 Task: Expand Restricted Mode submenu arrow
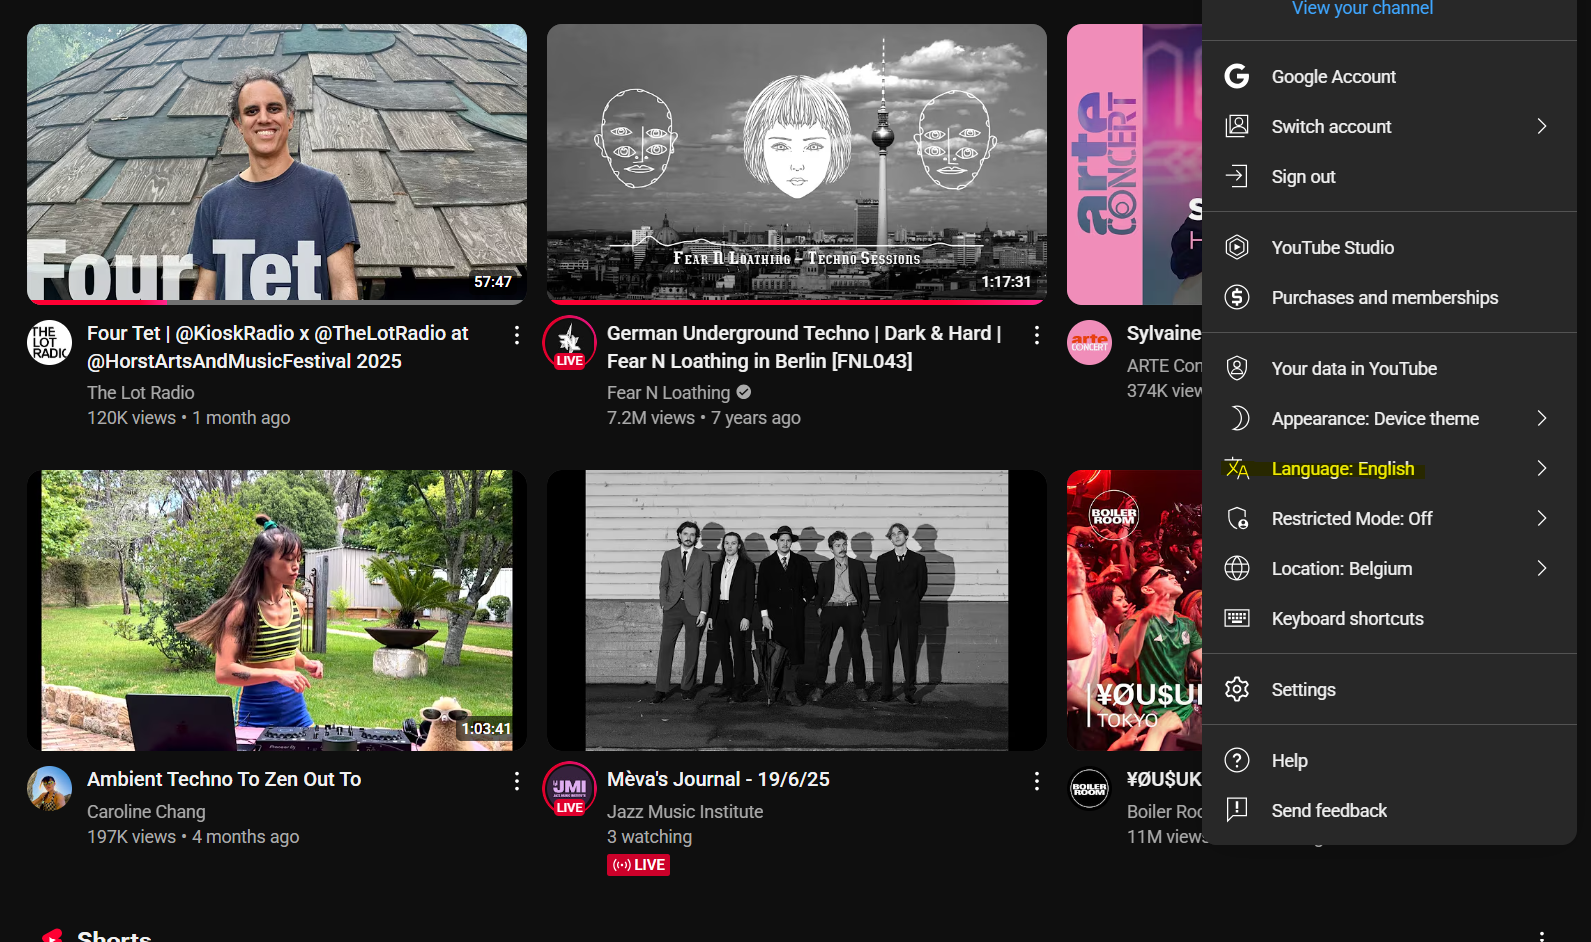[x=1542, y=518]
